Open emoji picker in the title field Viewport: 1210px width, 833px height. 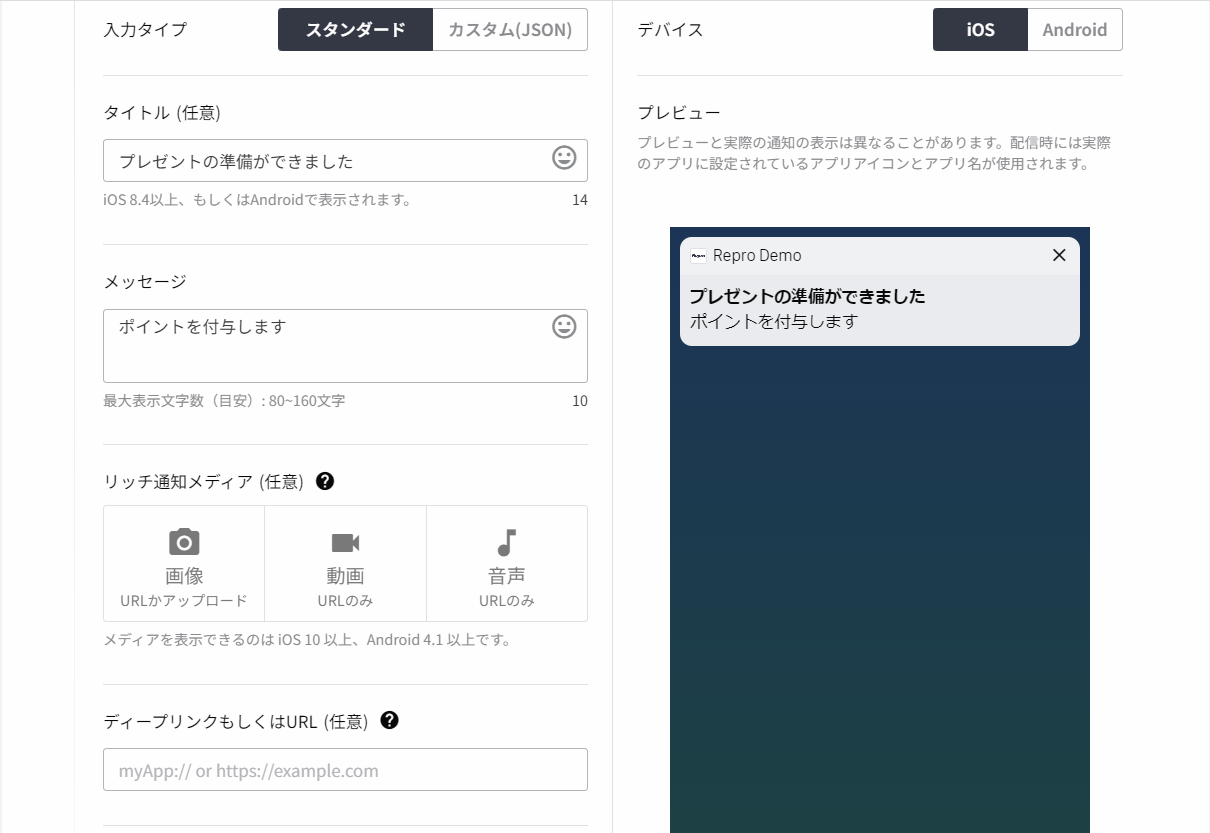tap(564, 158)
